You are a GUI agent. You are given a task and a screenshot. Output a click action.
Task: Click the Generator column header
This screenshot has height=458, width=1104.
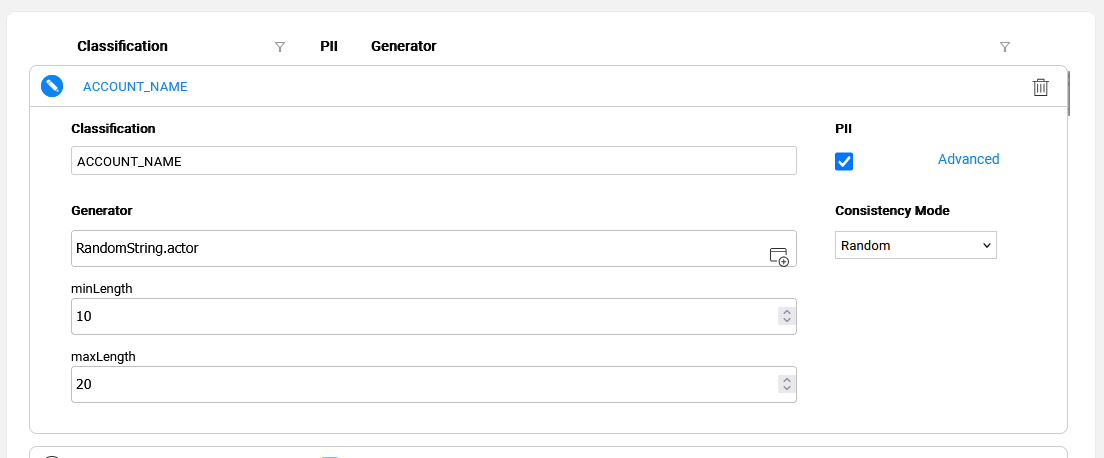coord(403,46)
